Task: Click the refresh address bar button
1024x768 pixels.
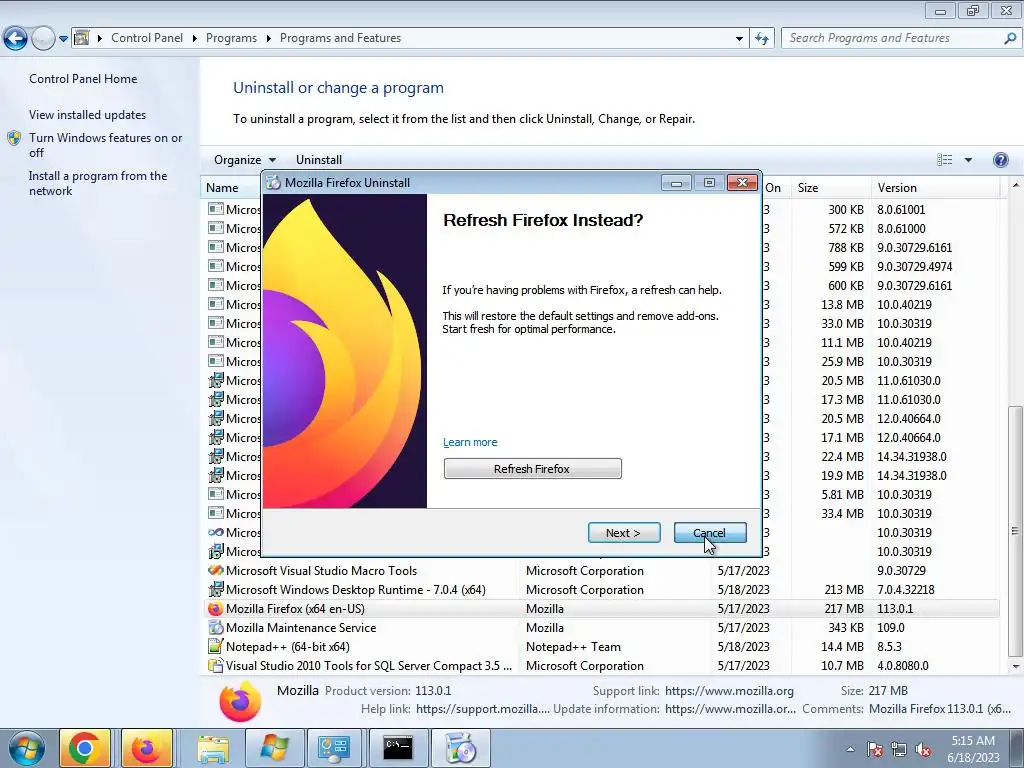Action: [762, 39]
